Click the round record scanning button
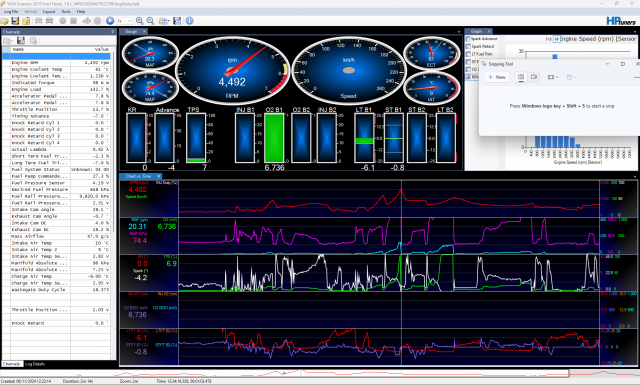This screenshot has height=385, width=640. (62, 20)
